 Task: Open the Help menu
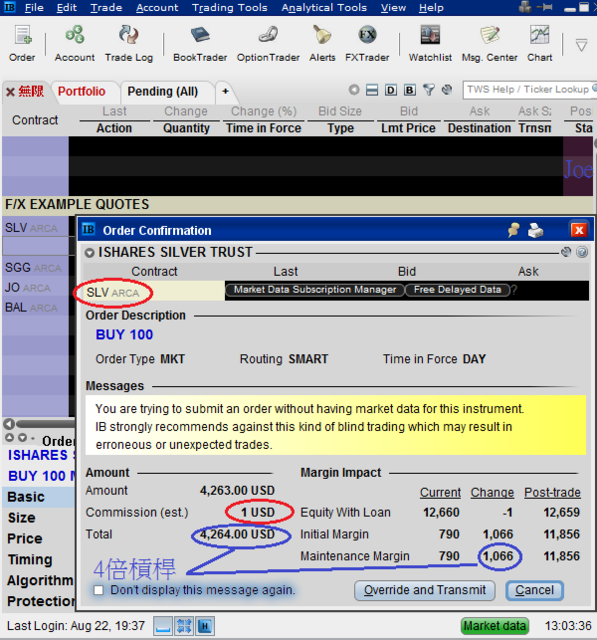(431, 8)
